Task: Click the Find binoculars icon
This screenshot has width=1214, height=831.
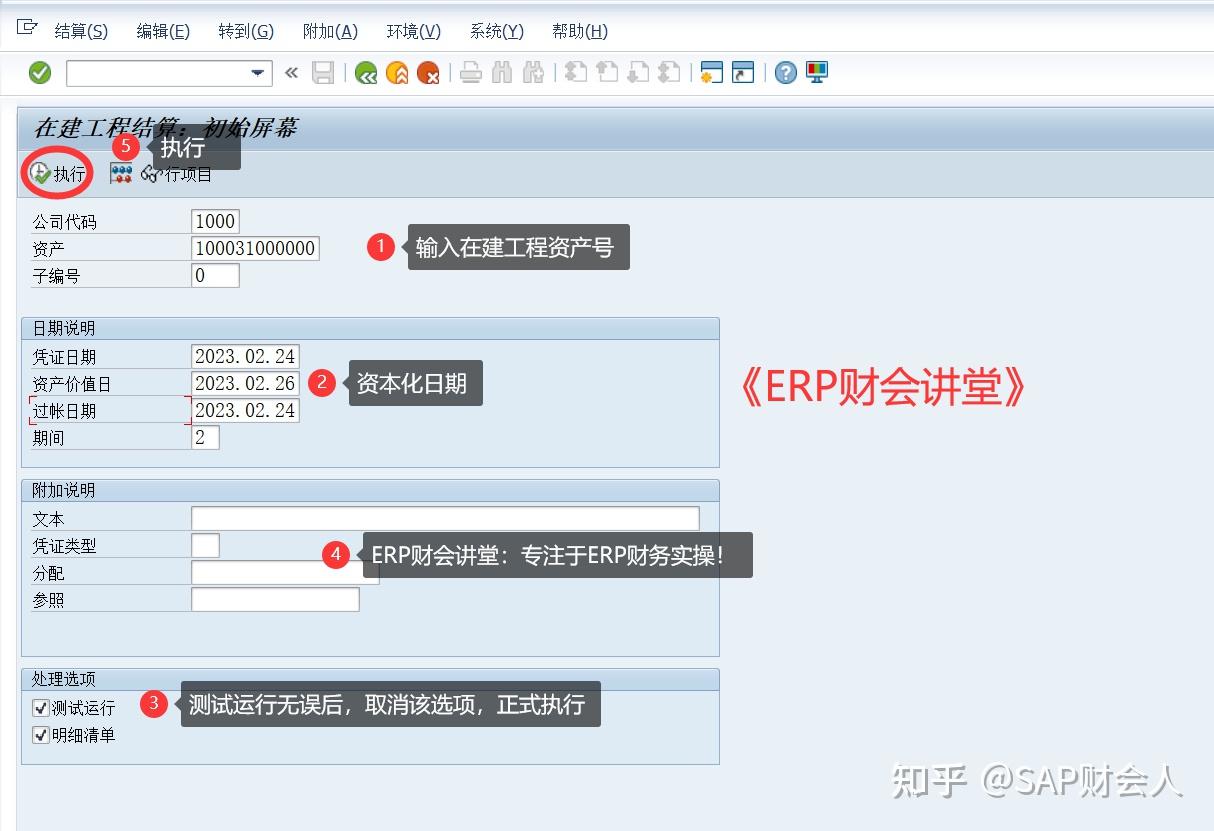Action: coord(504,72)
